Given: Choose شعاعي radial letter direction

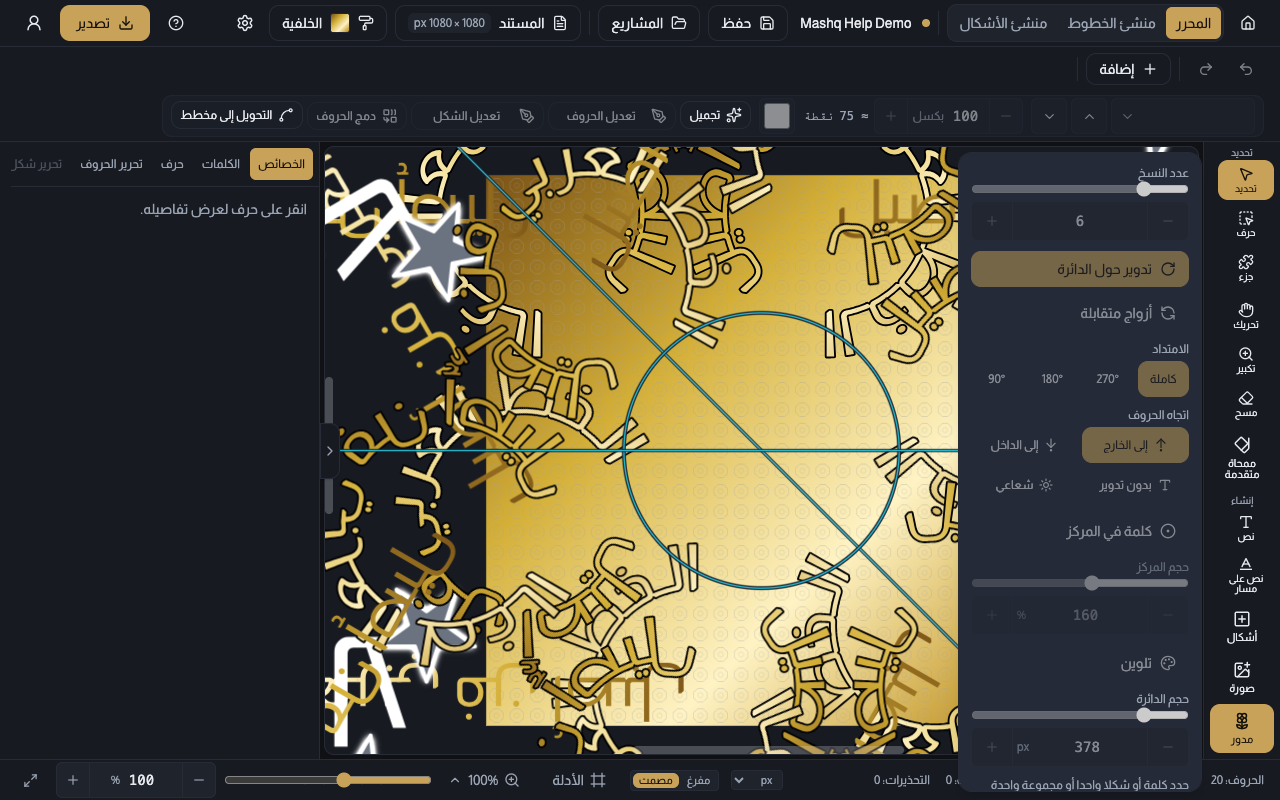Looking at the screenshot, I should pos(1025,485).
